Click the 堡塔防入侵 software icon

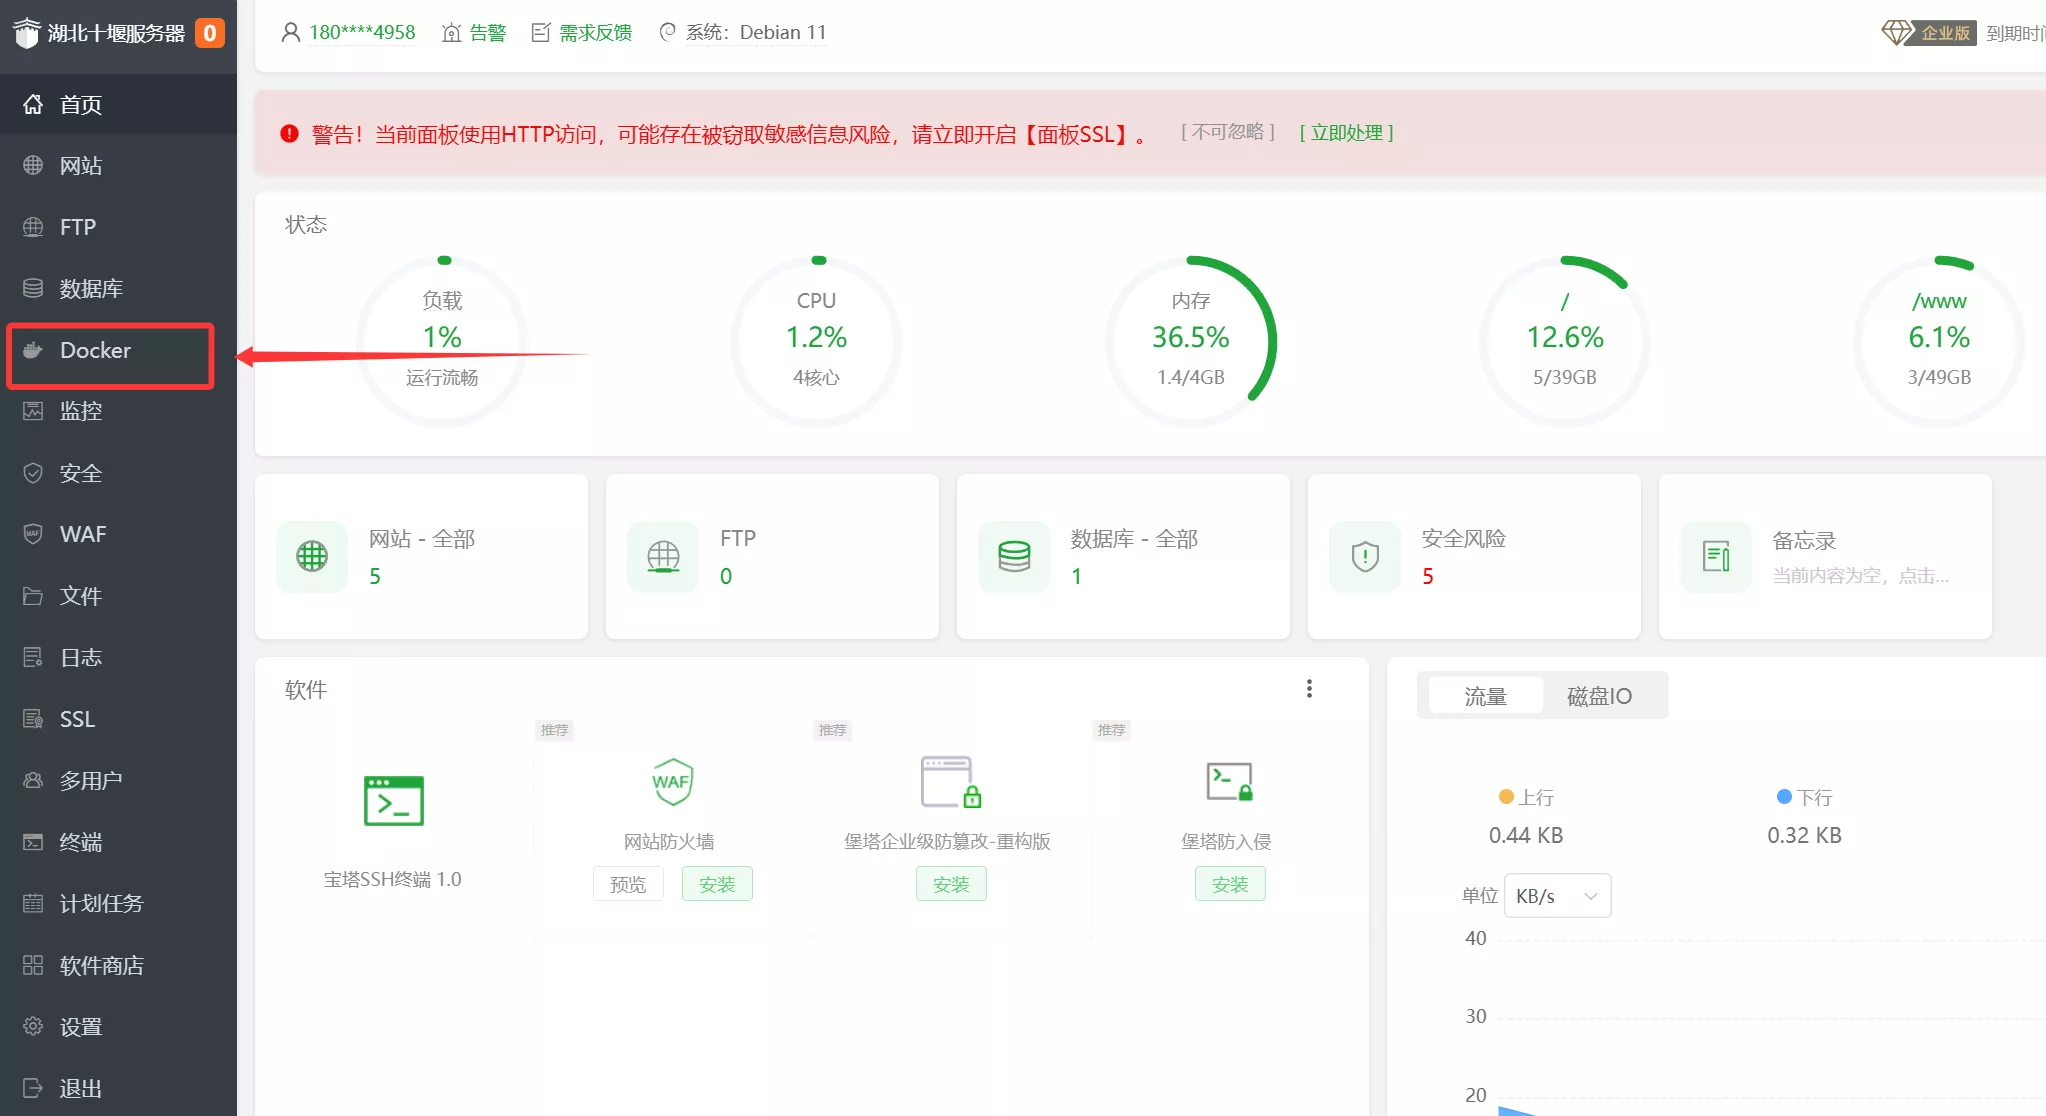(x=1229, y=782)
